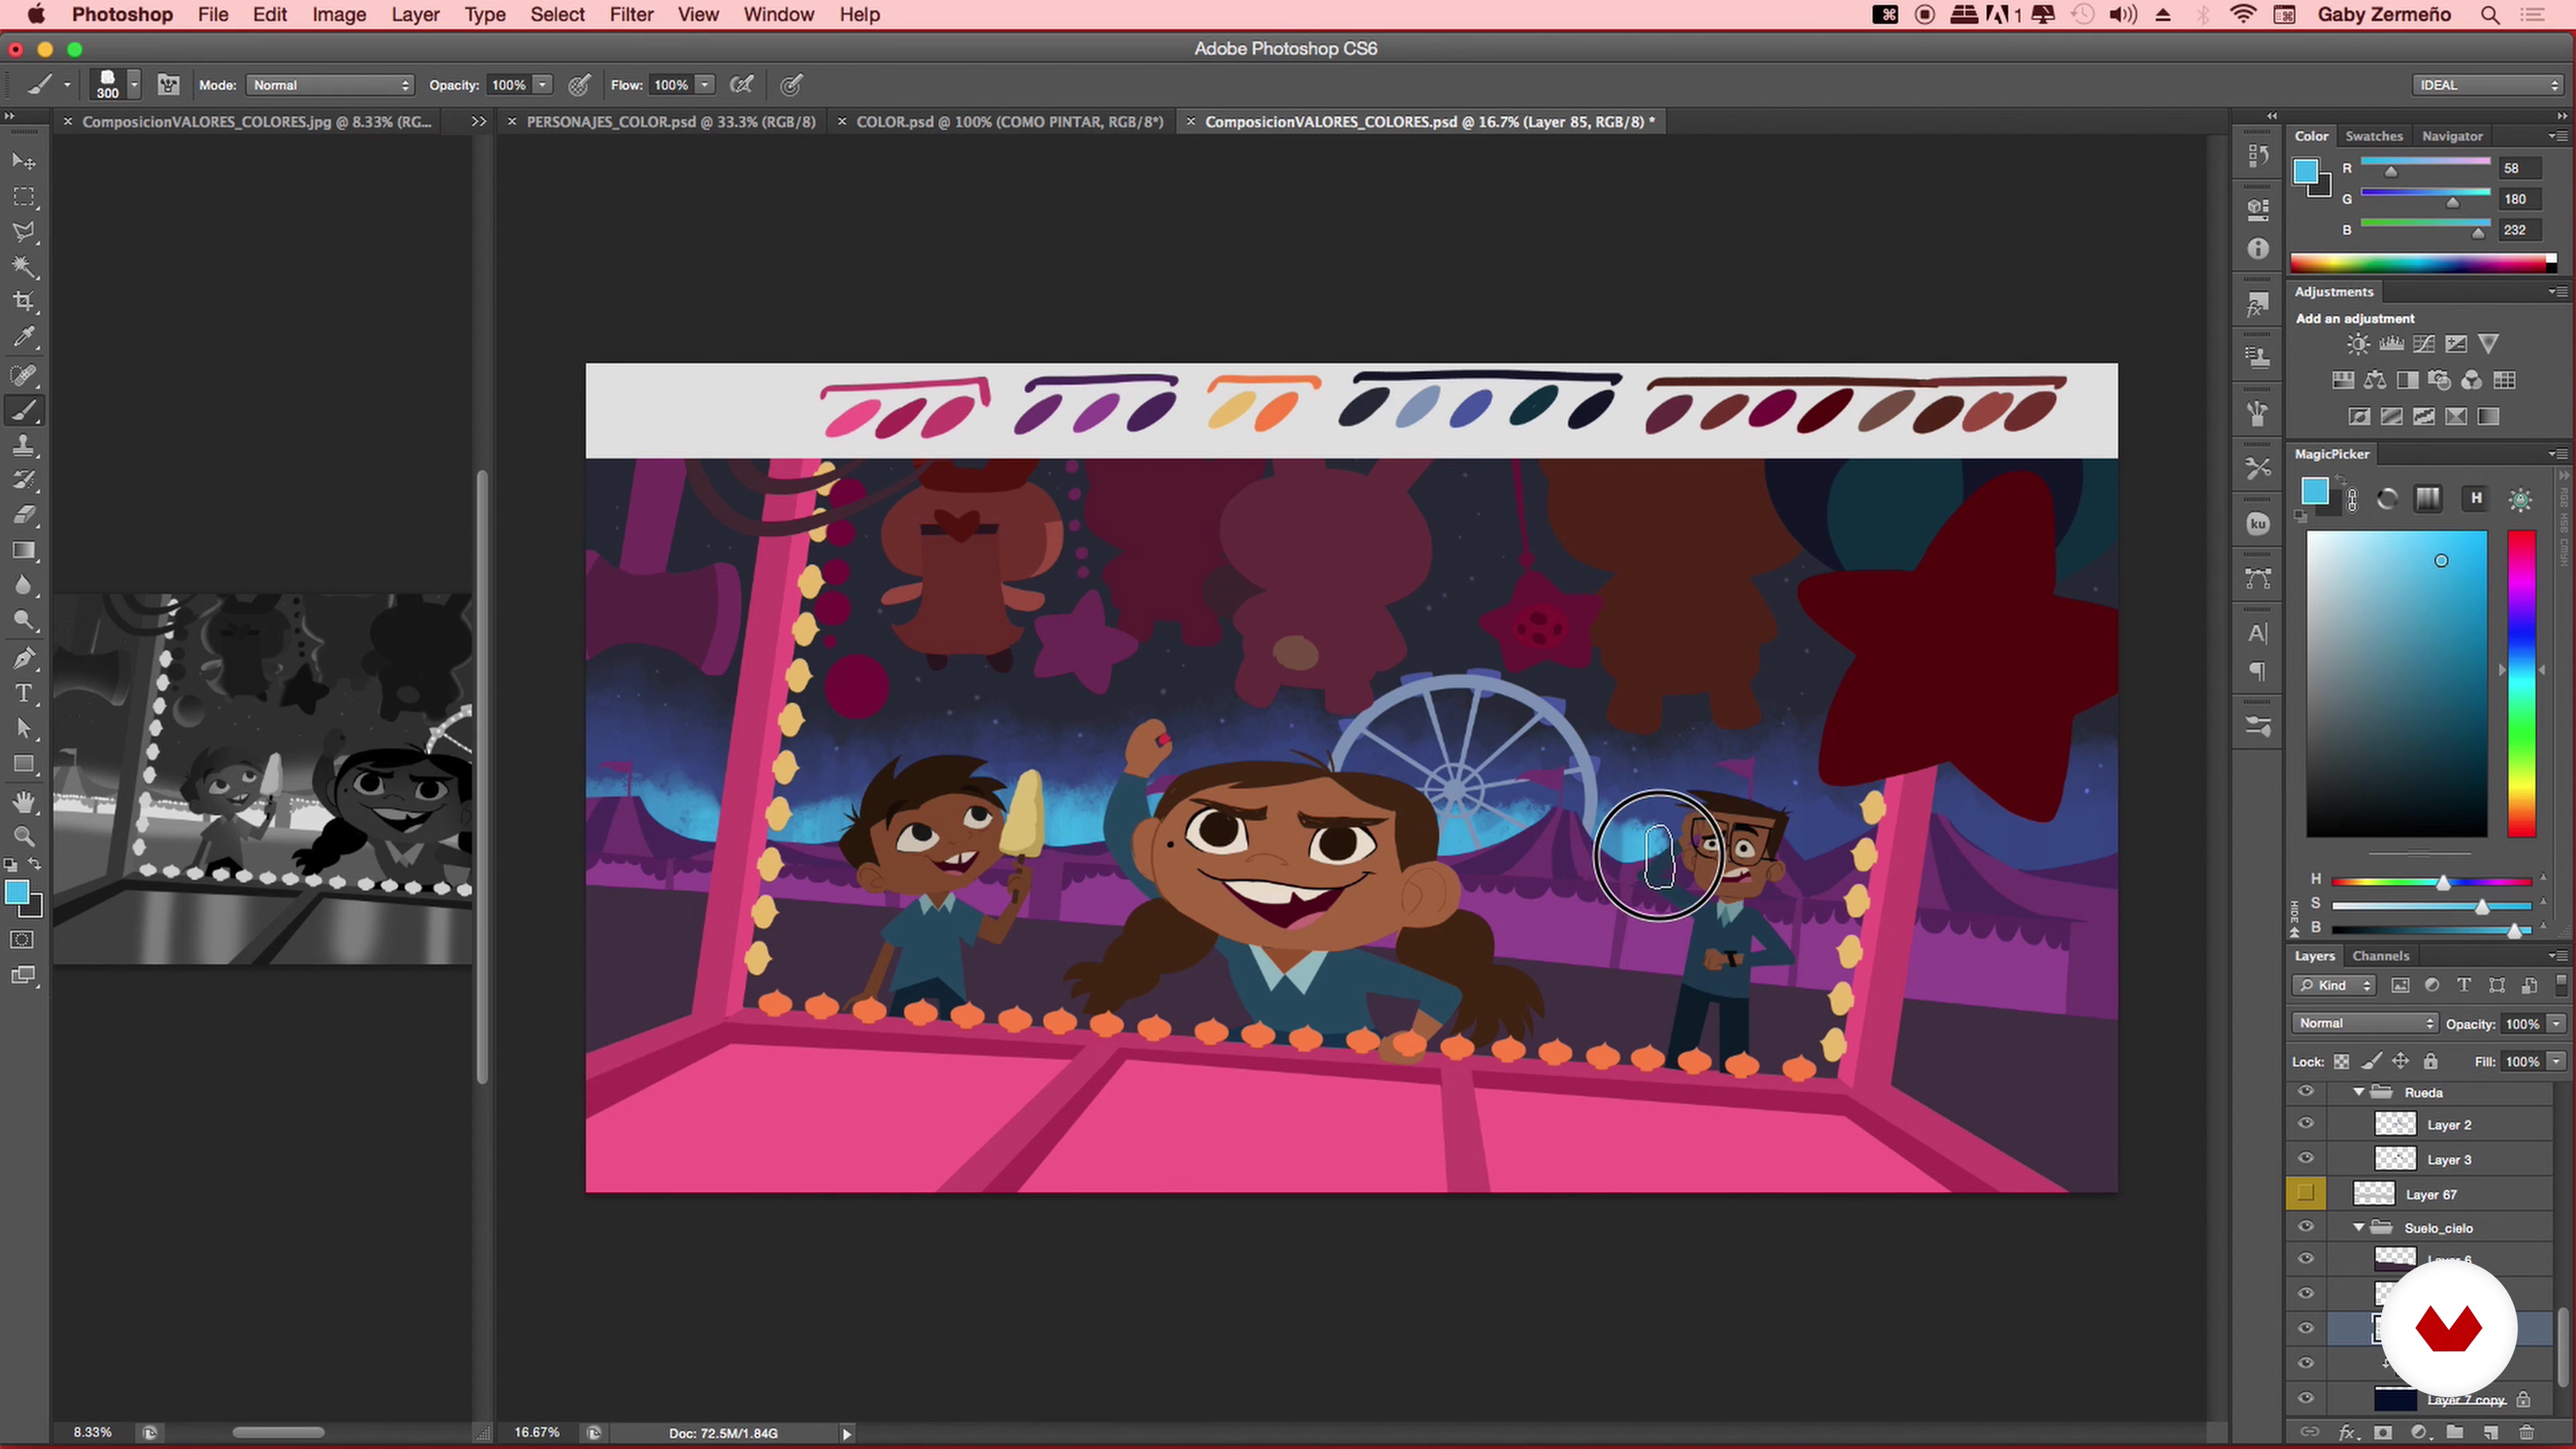Toggle lock all padlock icon
The height and width of the screenshot is (1449, 2576).
pyautogui.click(x=2431, y=1061)
